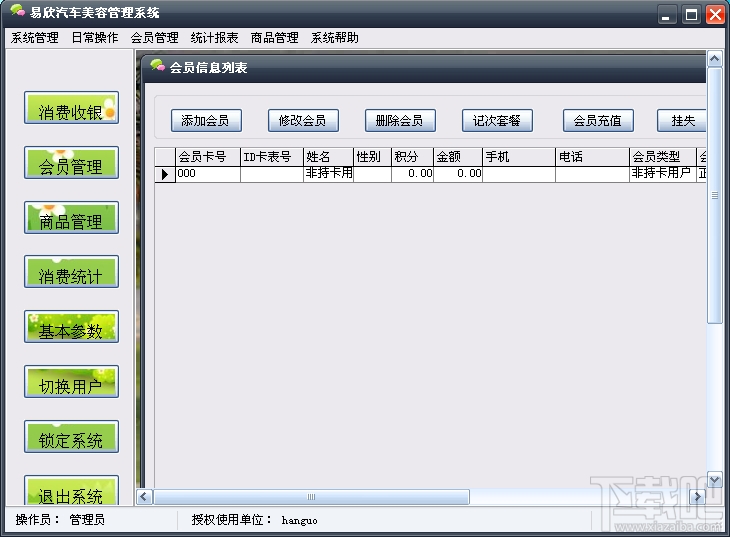The width and height of the screenshot is (730, 537).
Task: Click the 性别 column header
Action: point(372,157)
